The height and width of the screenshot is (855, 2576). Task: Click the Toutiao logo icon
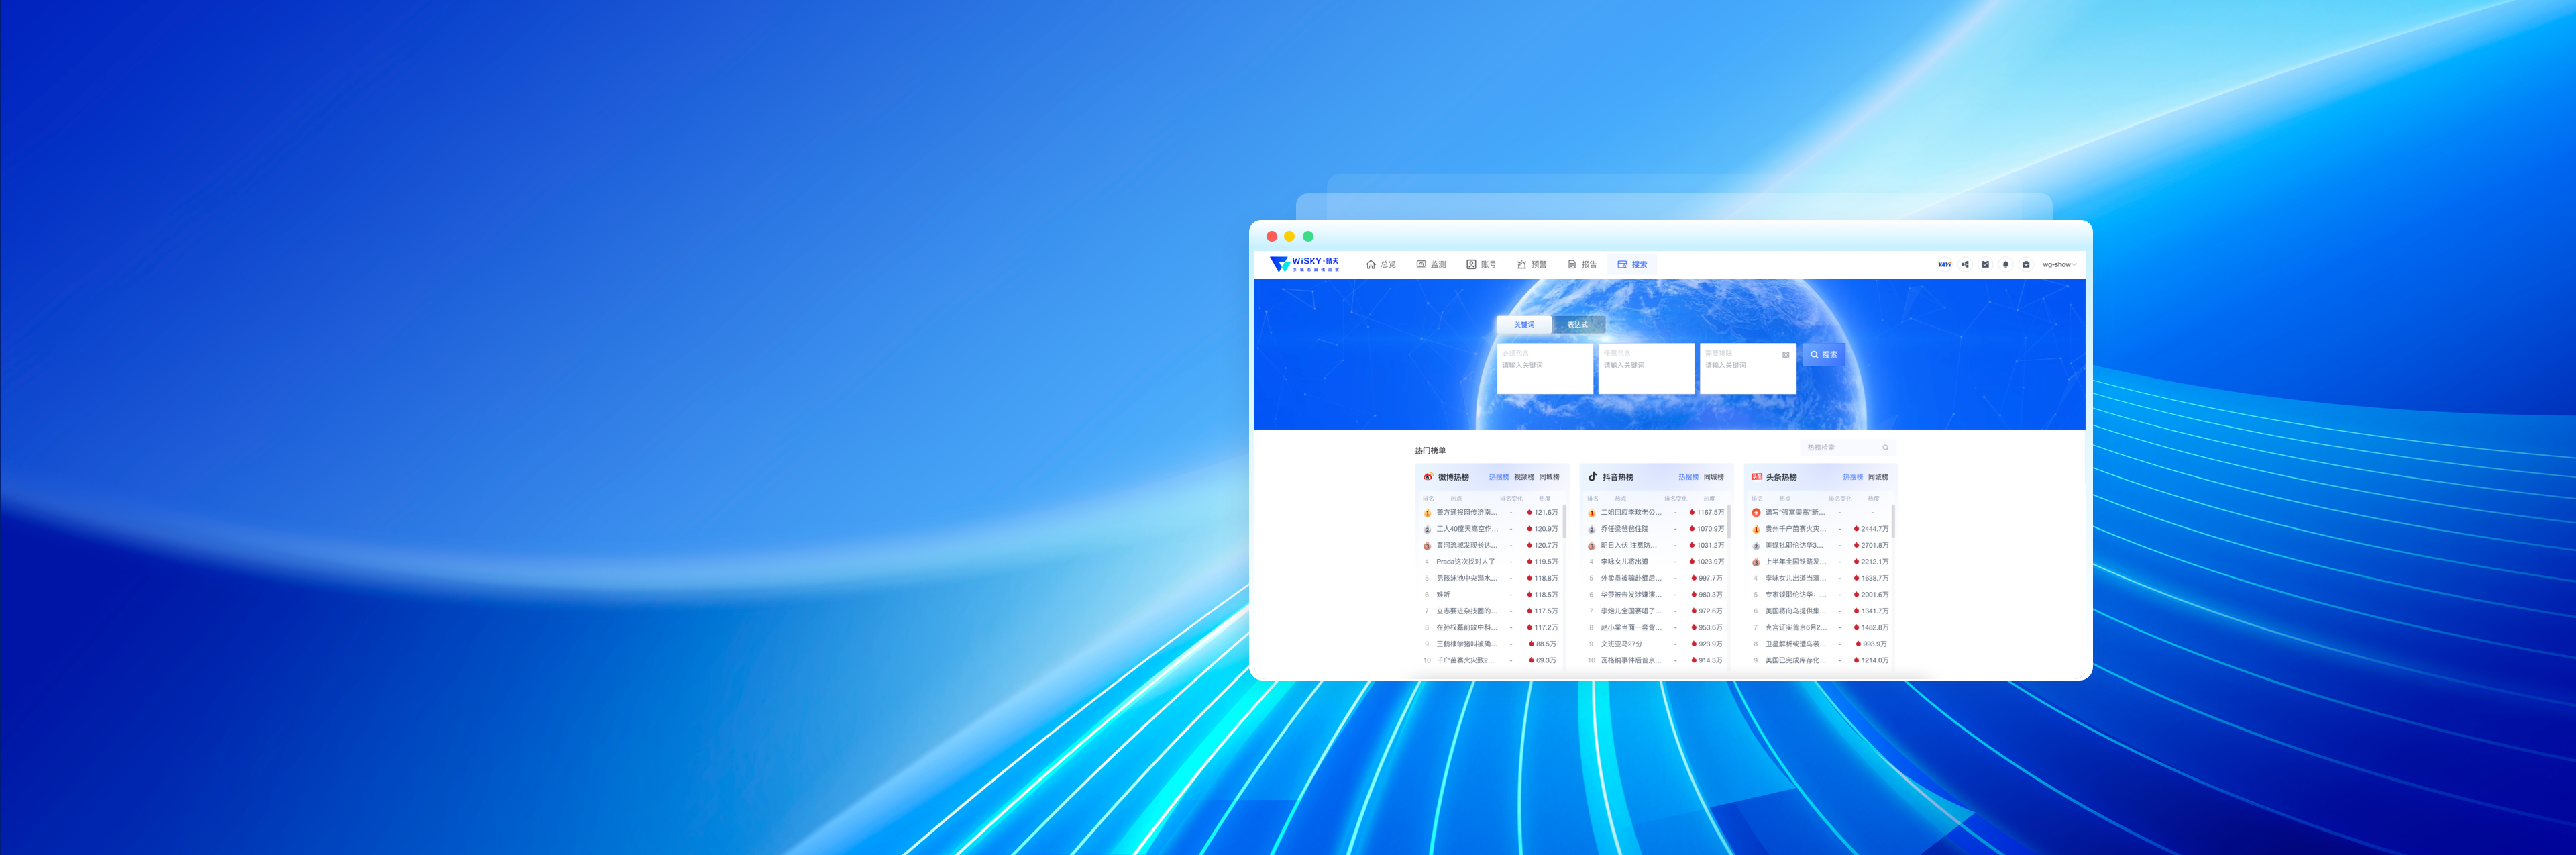1756,477
